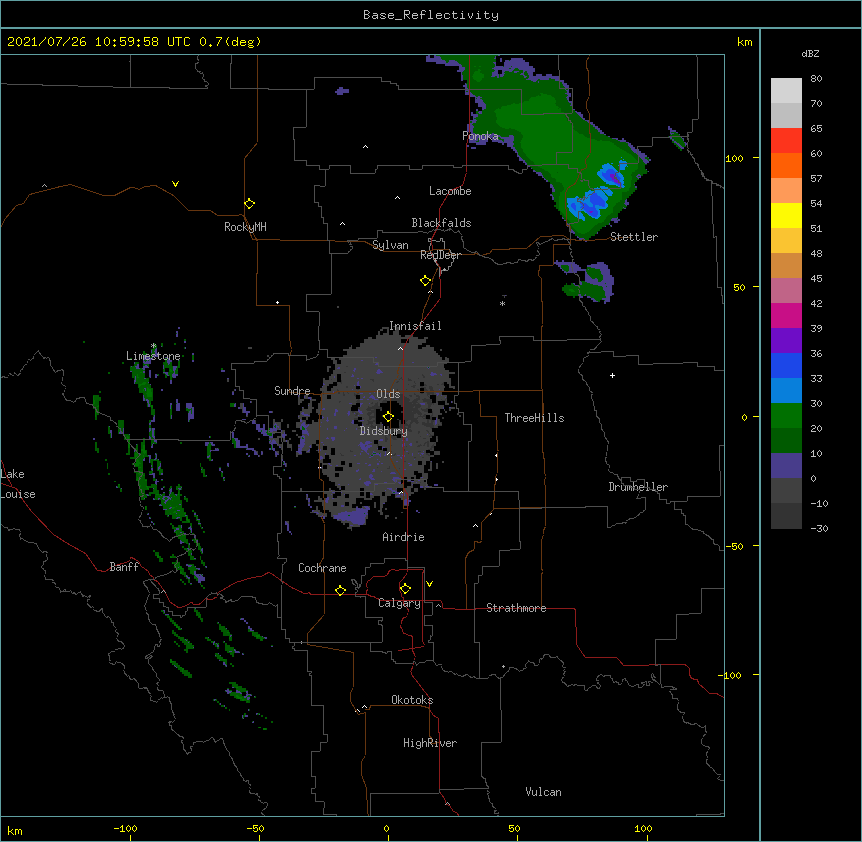Click the asterisk marker above Limestone label
The image size is (862, 842).
[153, 346]
